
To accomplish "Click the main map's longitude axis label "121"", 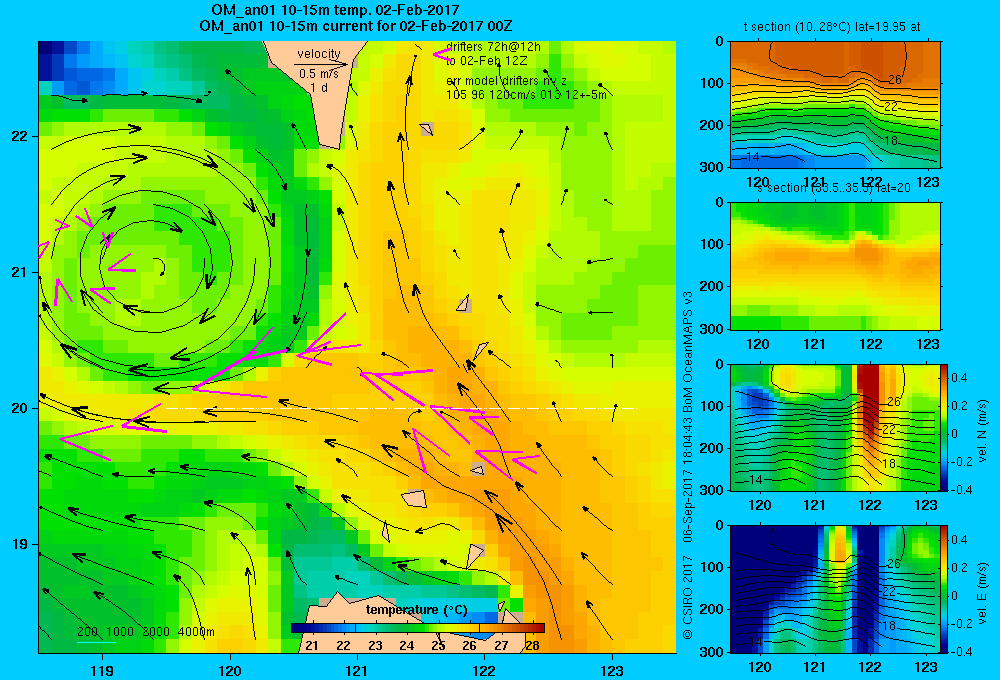I will 357,670.
